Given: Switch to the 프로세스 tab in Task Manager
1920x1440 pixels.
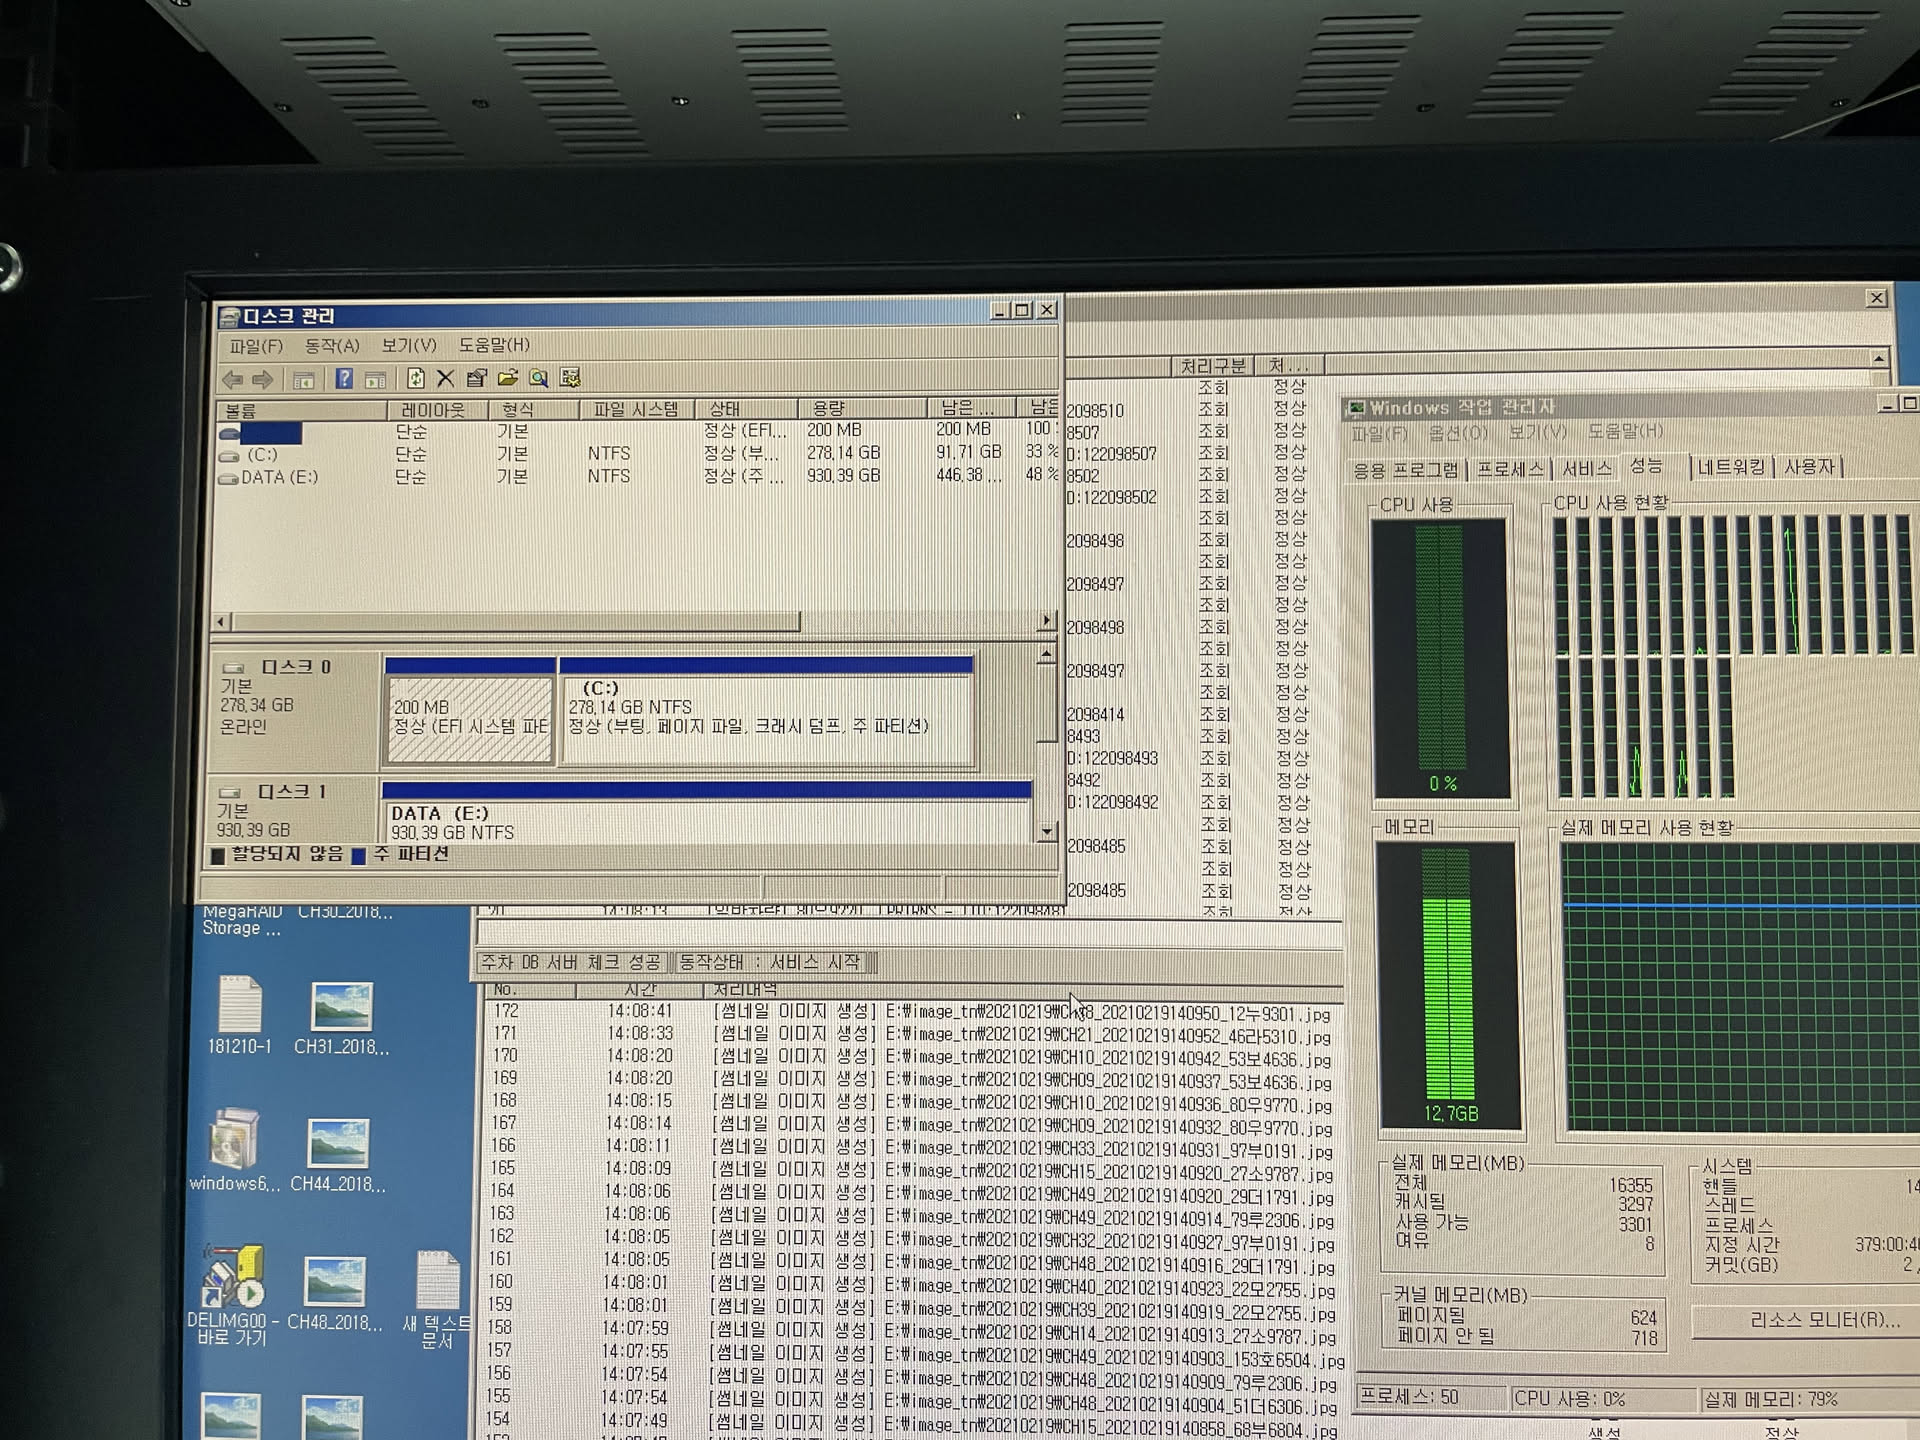Looking at the screenshot, I should tap(1510, 469).
